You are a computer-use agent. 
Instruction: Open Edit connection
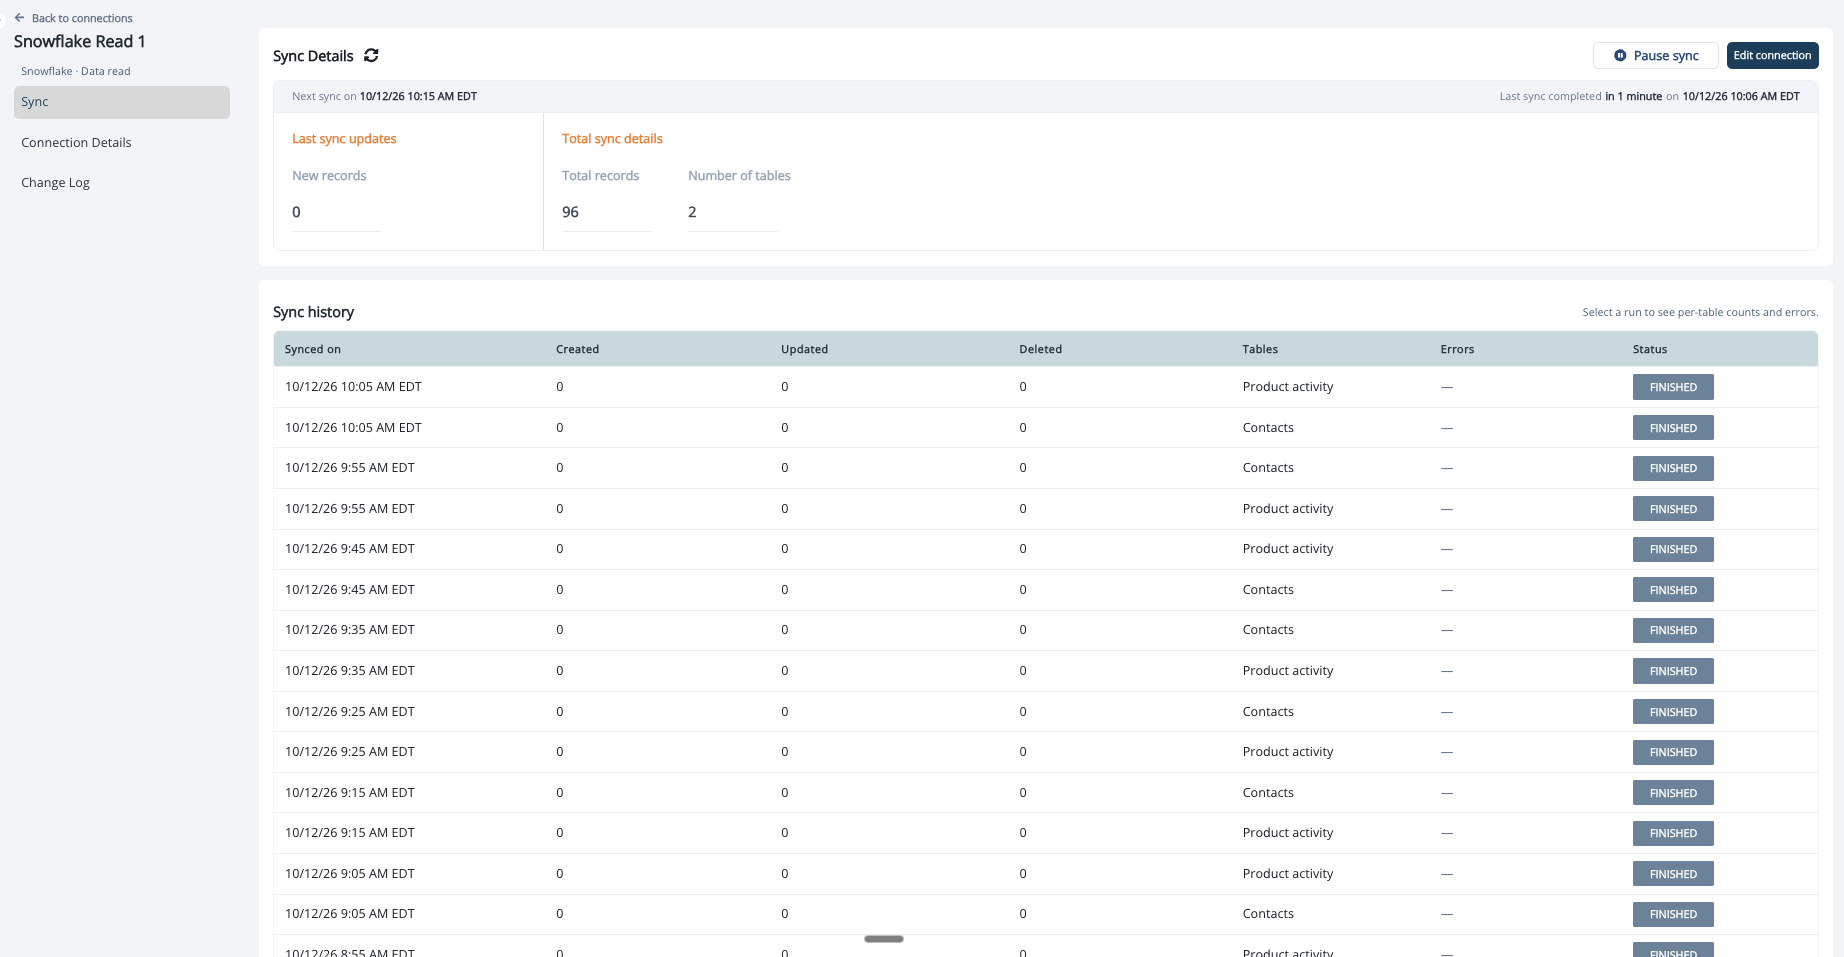pyautogui.click(x=1772, y=56)
